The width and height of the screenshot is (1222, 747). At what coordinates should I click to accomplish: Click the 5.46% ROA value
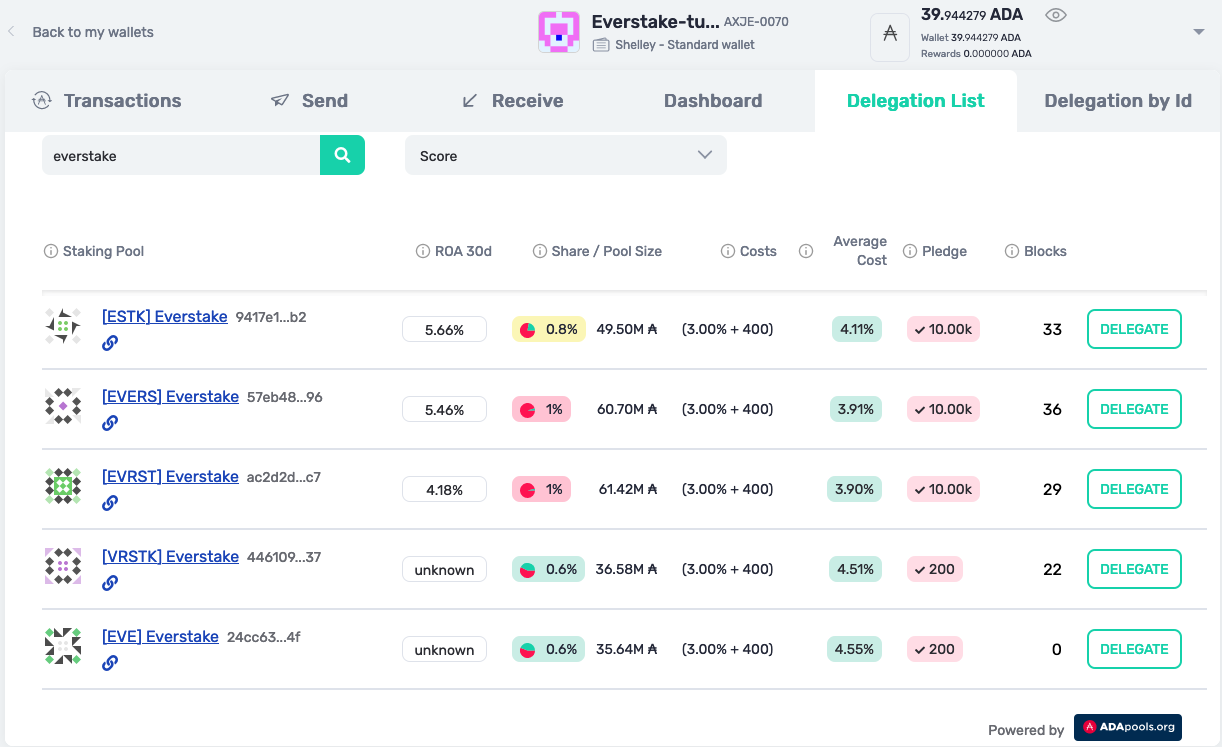coord(444,409)
